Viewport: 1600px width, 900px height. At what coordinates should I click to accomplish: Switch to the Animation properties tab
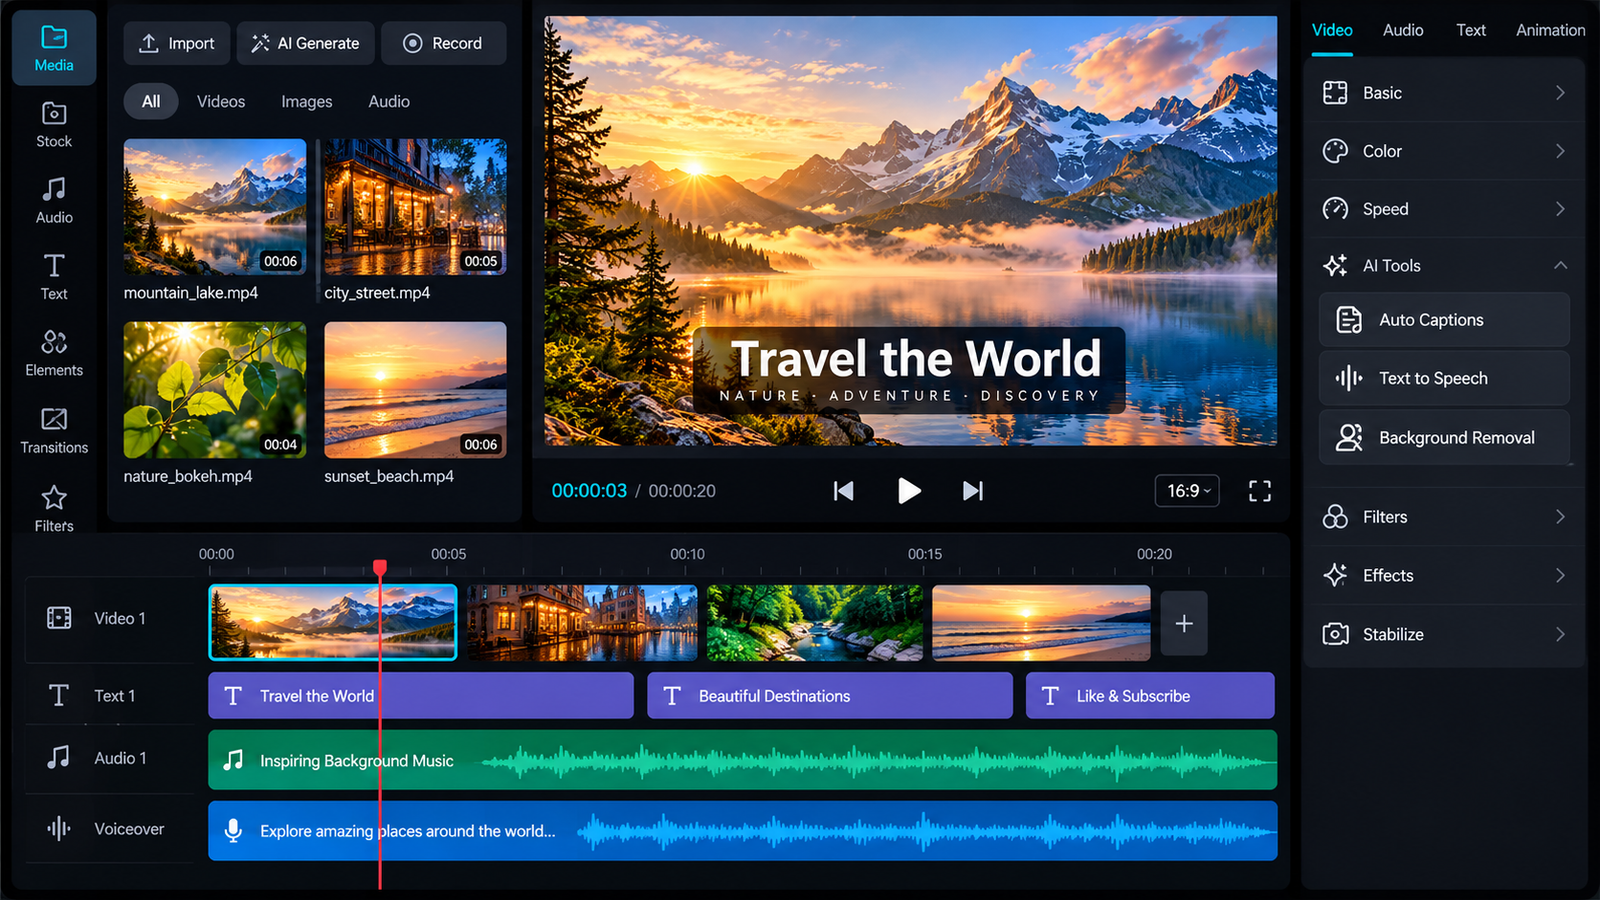tap(1550, 30)
